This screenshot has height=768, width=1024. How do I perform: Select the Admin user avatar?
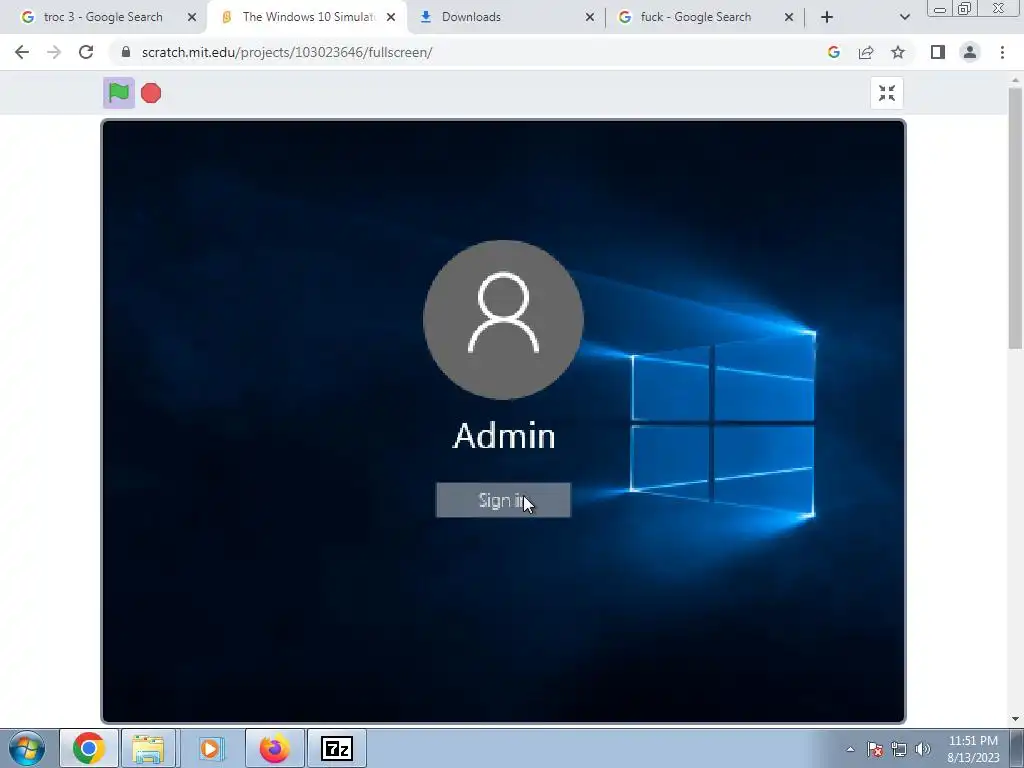point(504,319)
